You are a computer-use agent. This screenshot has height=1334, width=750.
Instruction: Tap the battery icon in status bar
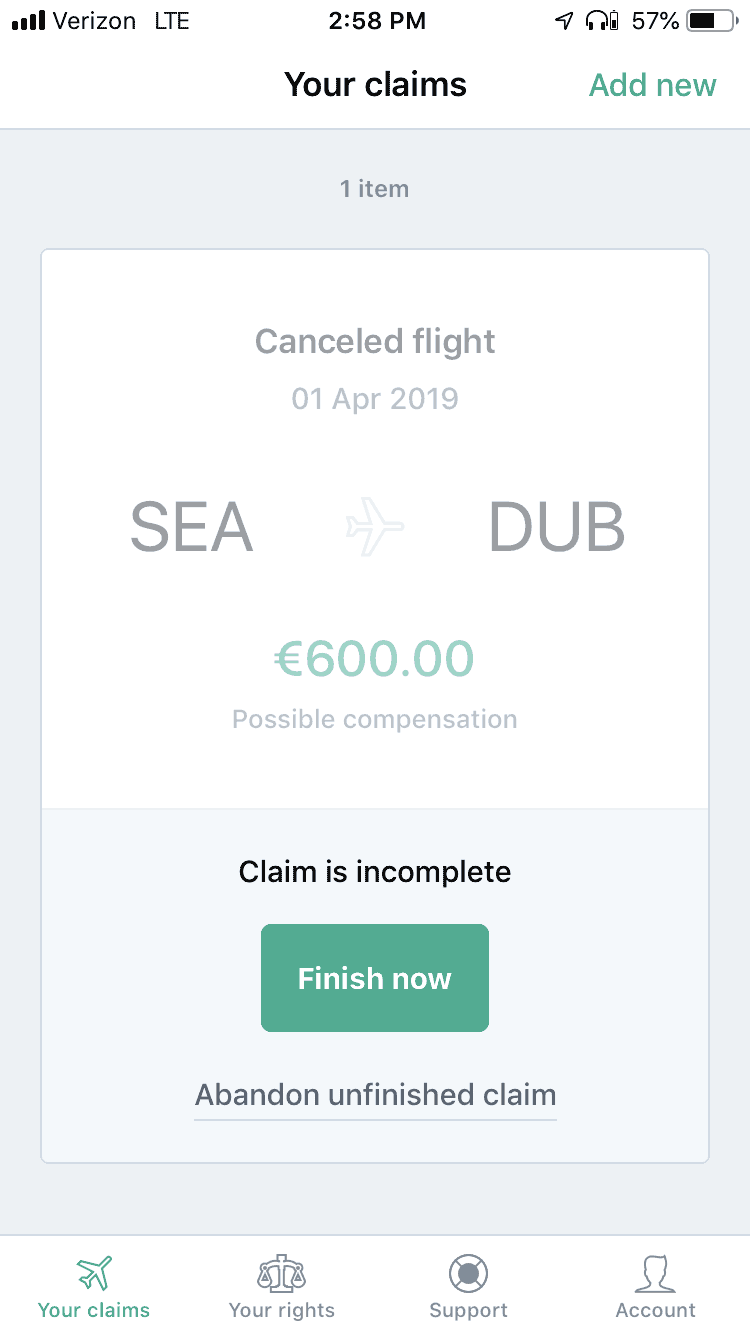[x=712, y=20]
